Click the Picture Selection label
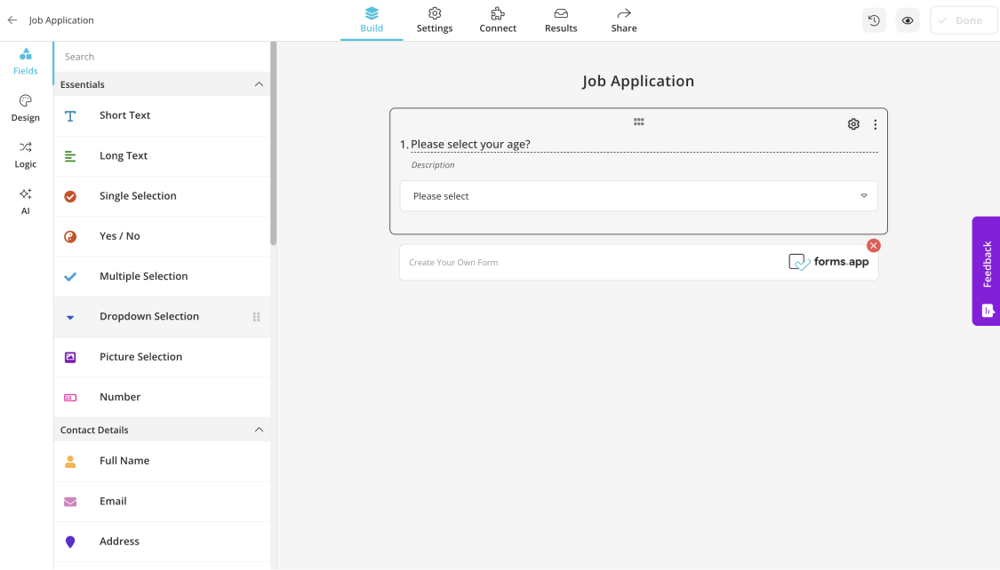 pyautogui.click(x=141, y=356)
